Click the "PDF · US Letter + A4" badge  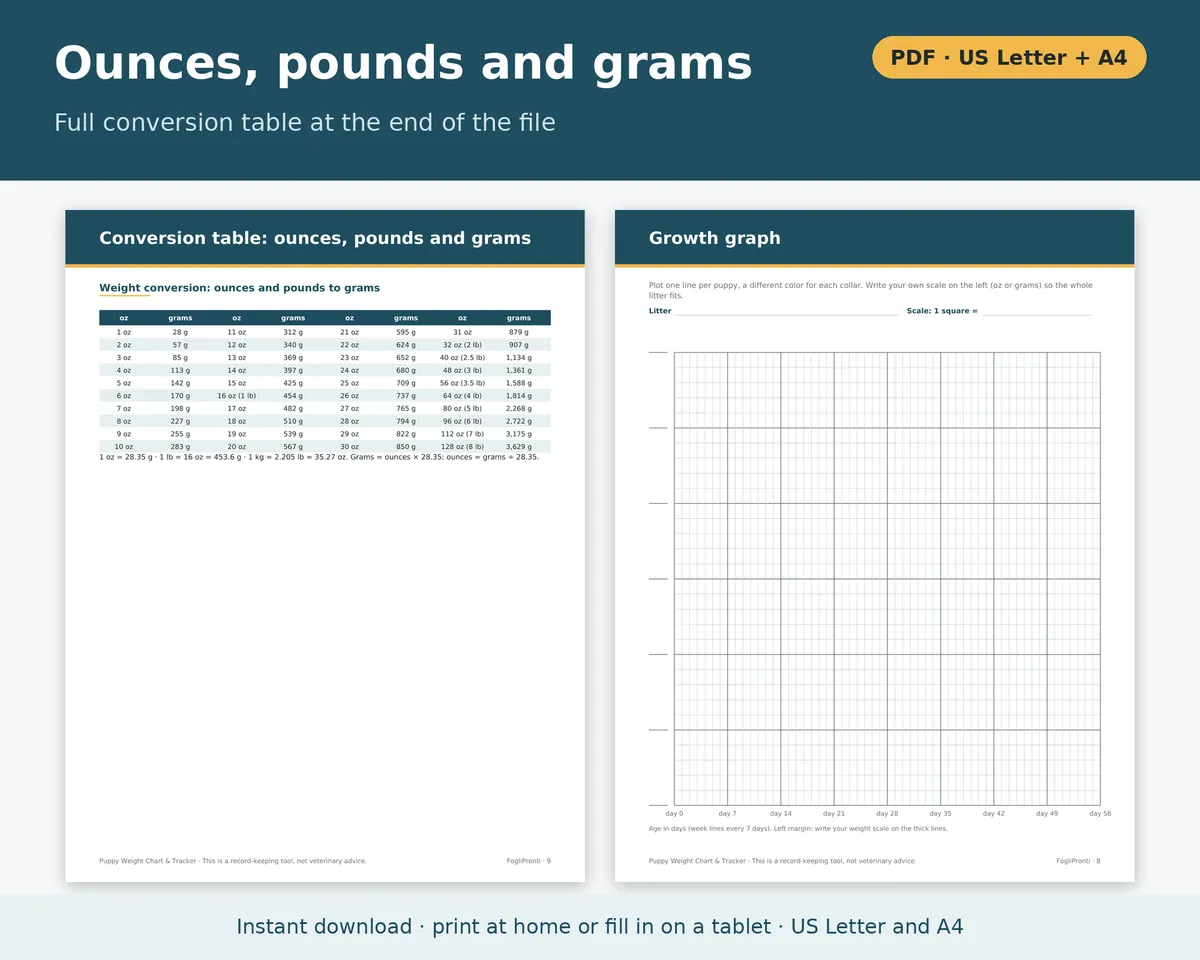1009,57
